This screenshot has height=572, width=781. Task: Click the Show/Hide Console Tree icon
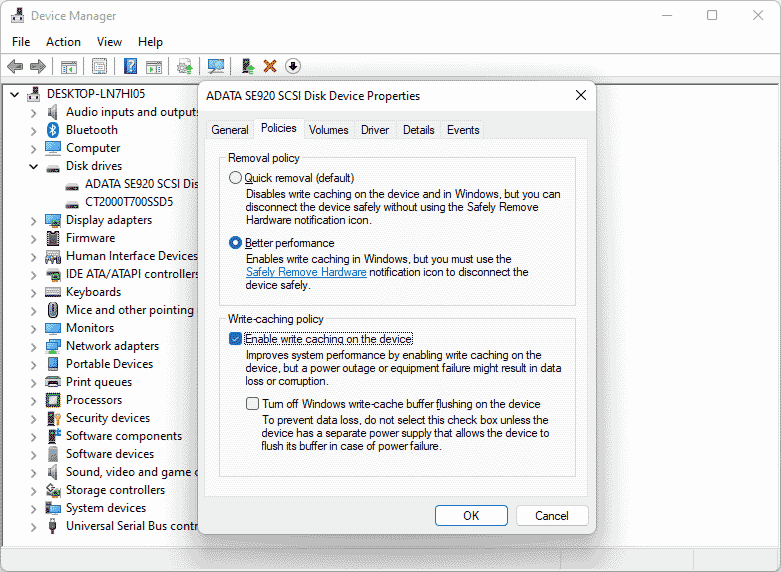click(x=69, y=66)
